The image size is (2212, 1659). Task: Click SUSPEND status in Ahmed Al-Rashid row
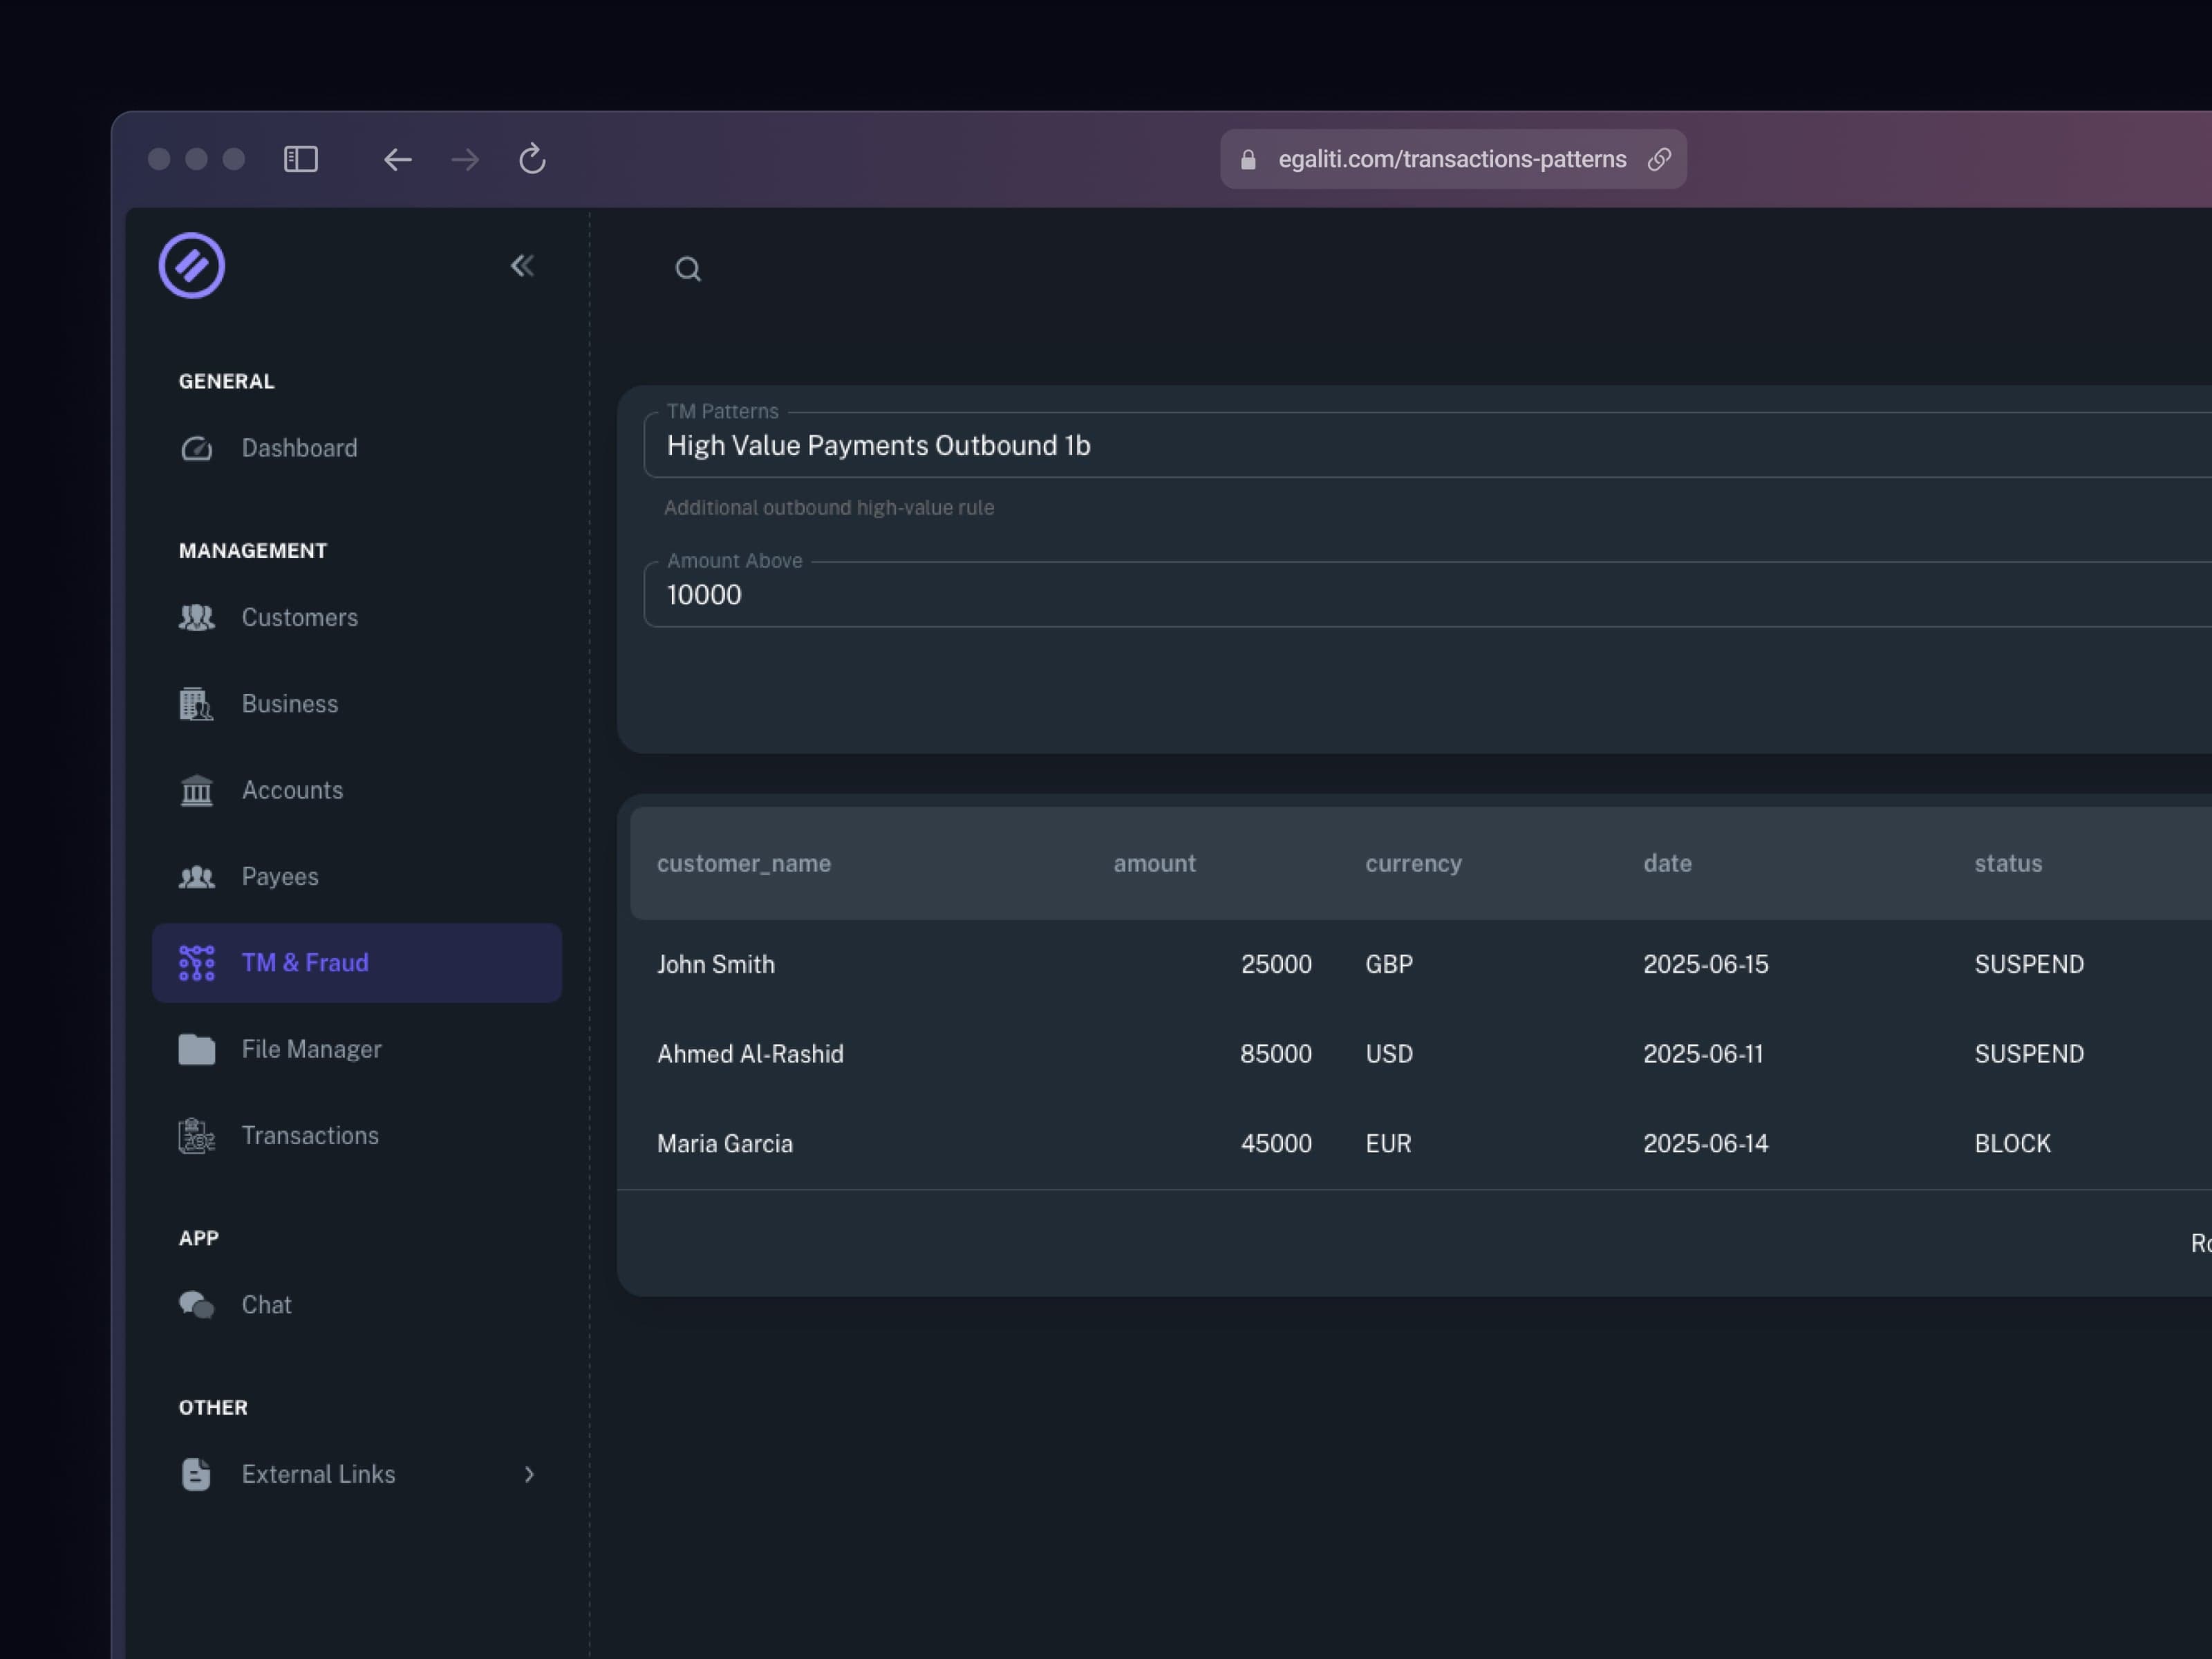2029,1054
